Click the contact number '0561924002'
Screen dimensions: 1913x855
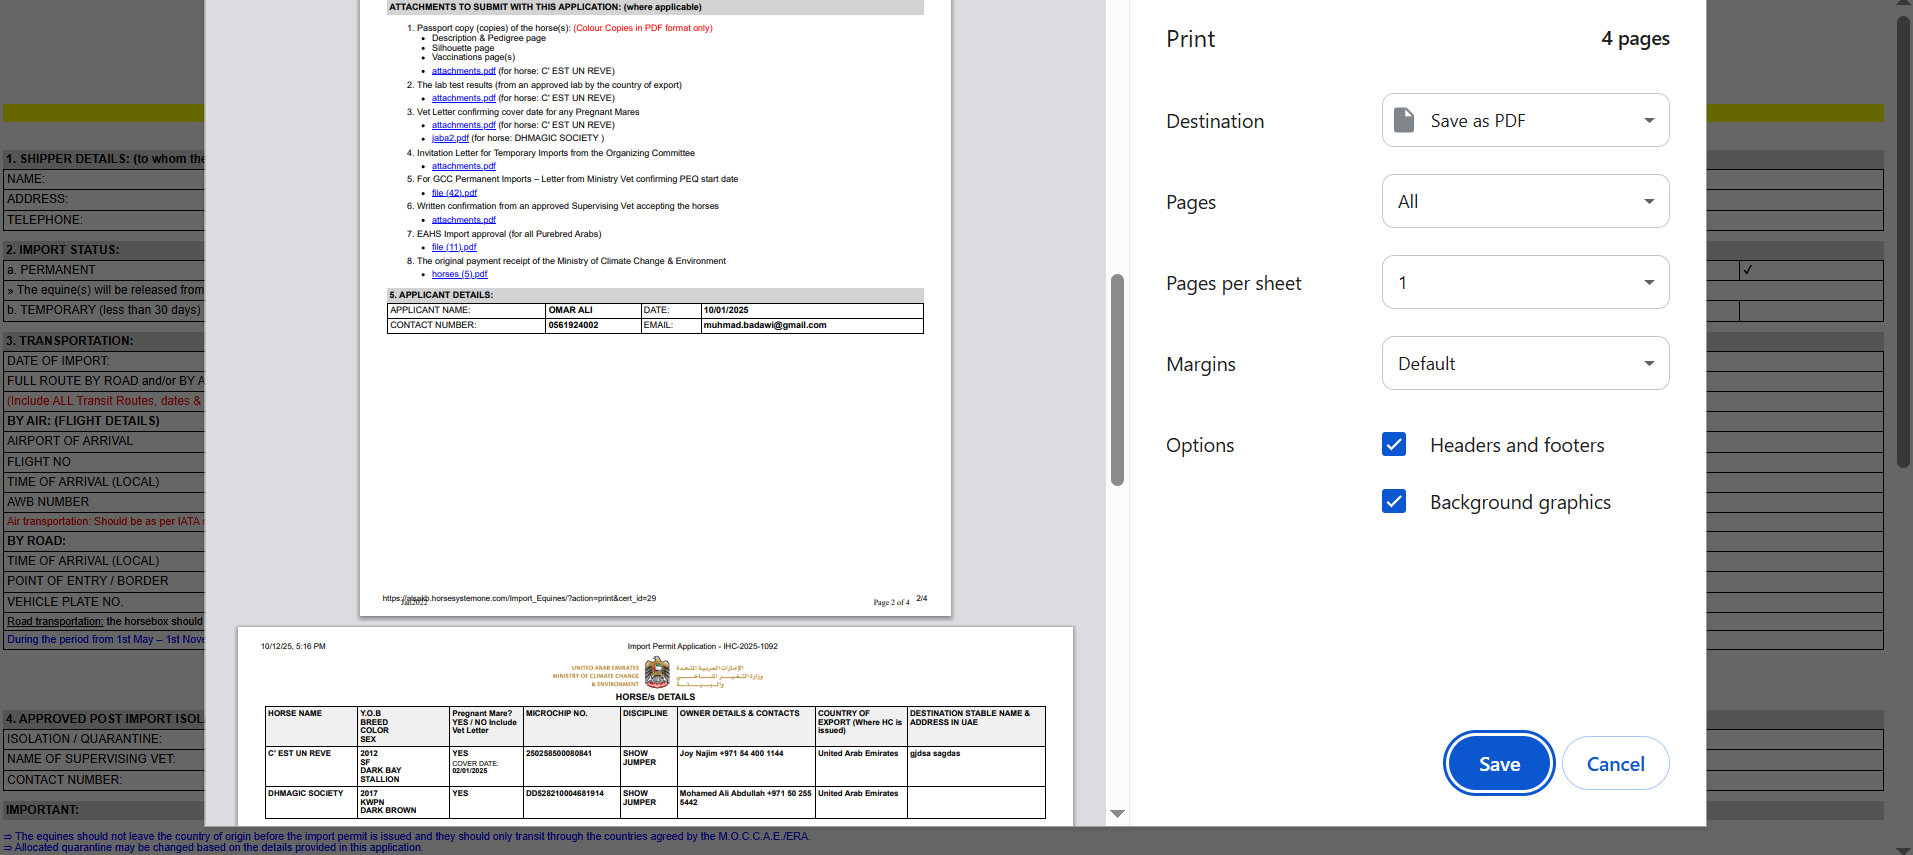pyautogui.click(x=573, y=325)
